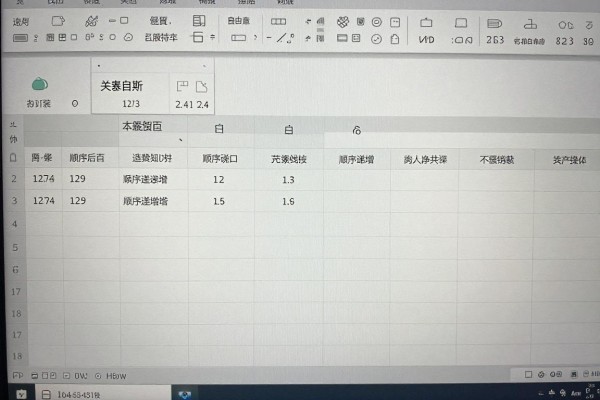This screenshot has width=600, height=400.
Task: Click the three-cell rectangle ribbon icon
Action: (x=278, y=22)
